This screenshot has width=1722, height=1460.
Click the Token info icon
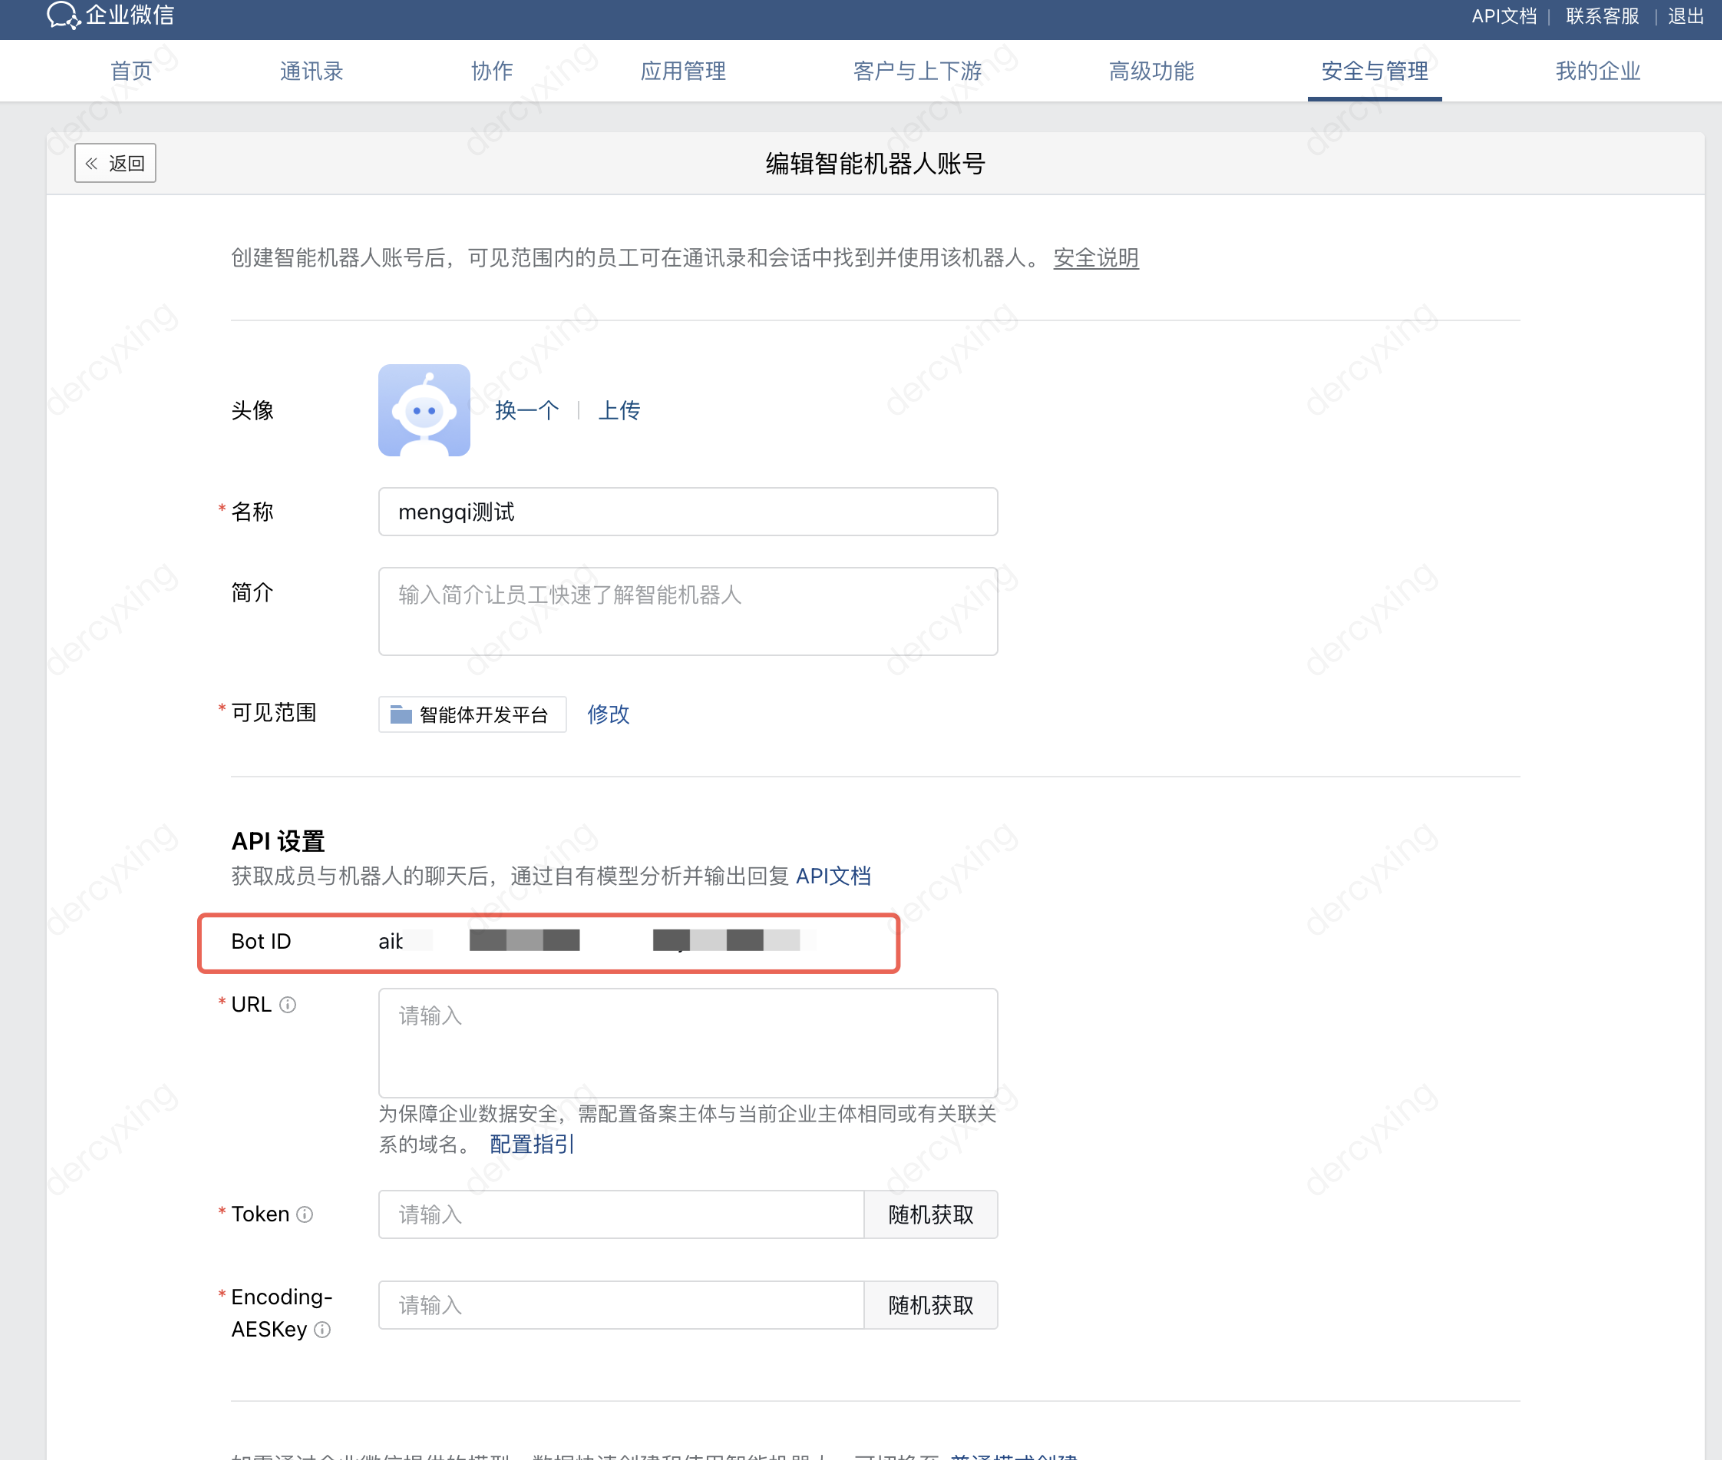pyautogui.click(x=305, y=1214)
